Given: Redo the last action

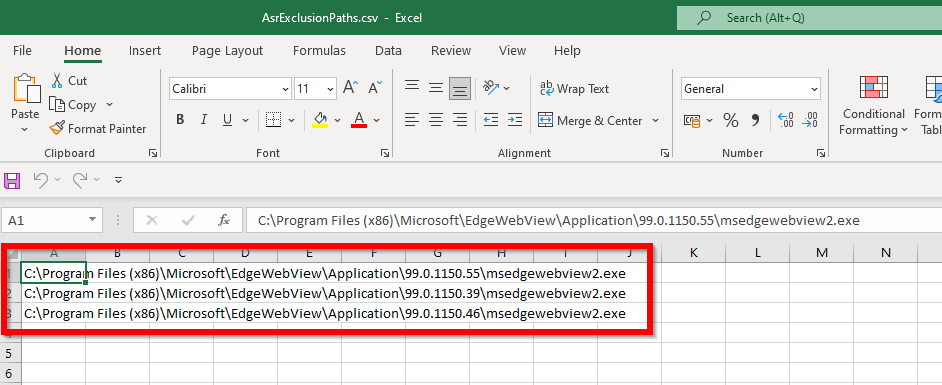Looking at the screenshot, I should 79,179.
